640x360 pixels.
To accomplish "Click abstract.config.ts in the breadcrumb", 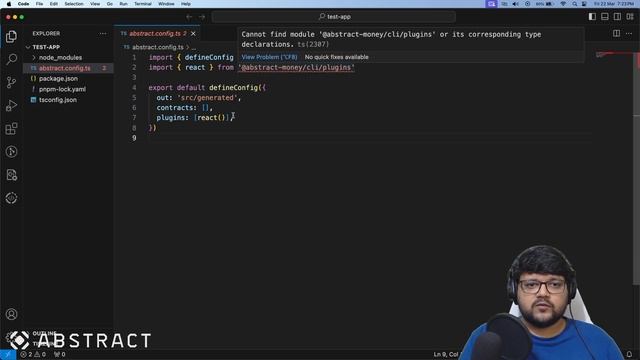I will (158, 47).
